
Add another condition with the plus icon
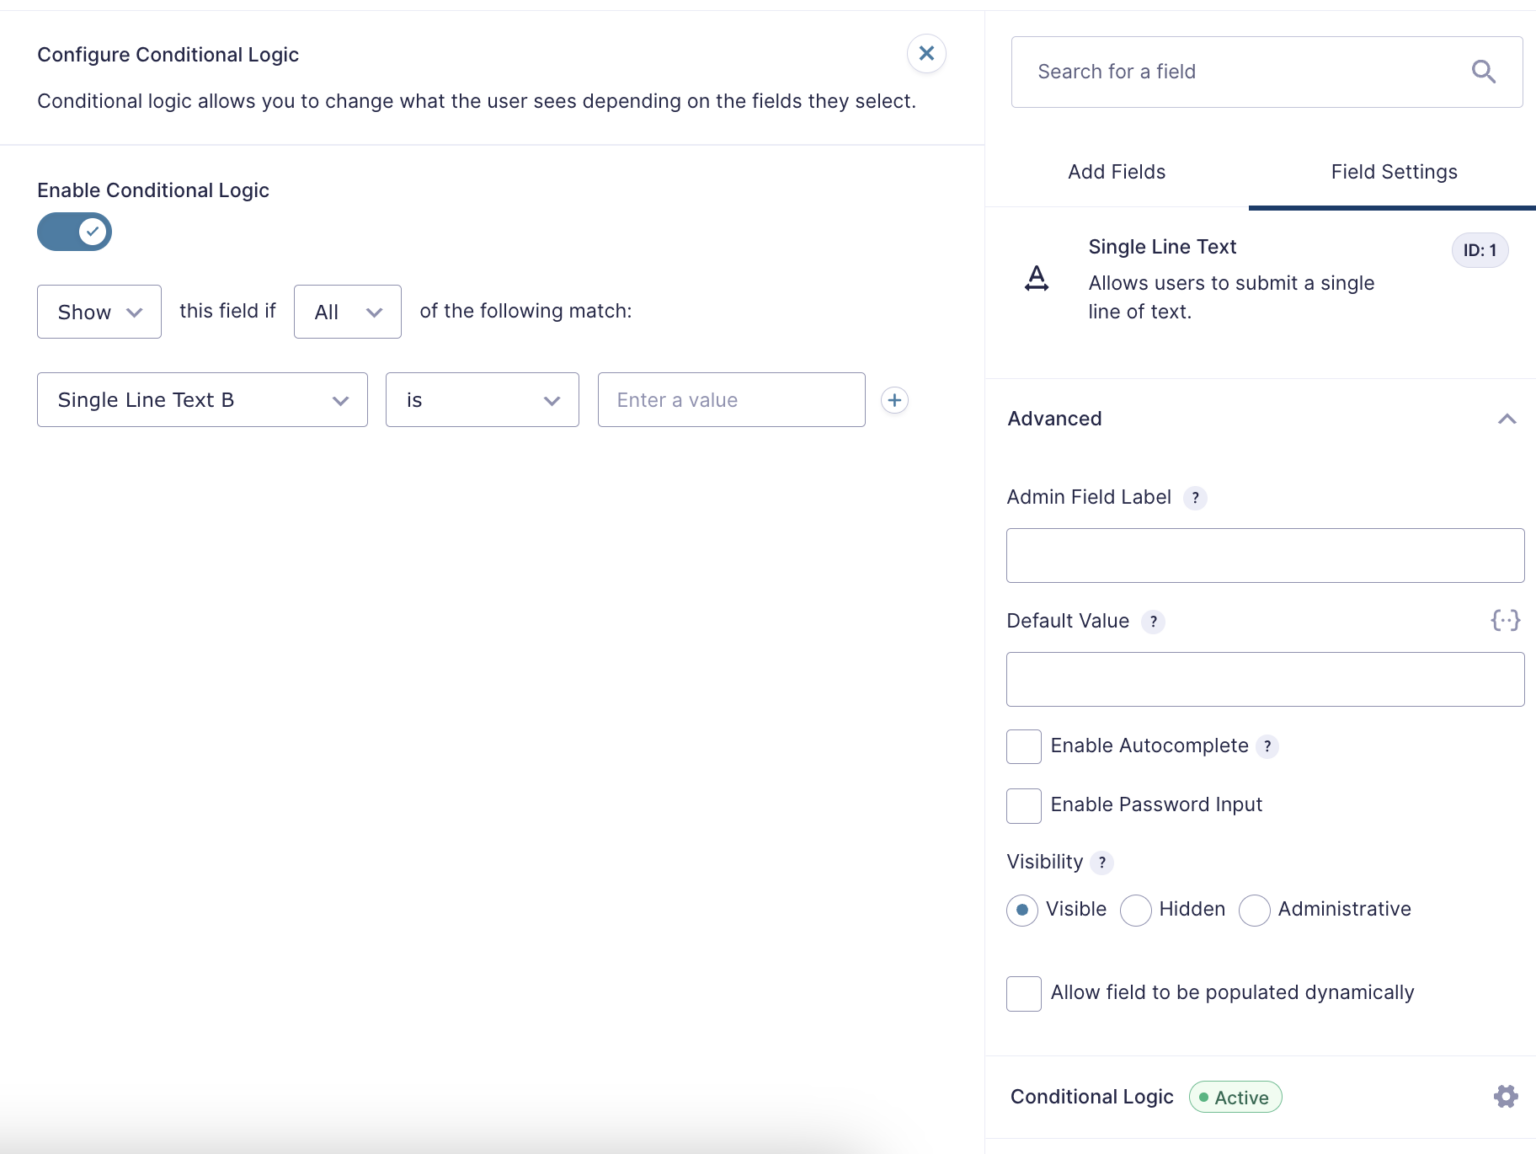pos(894,399)
